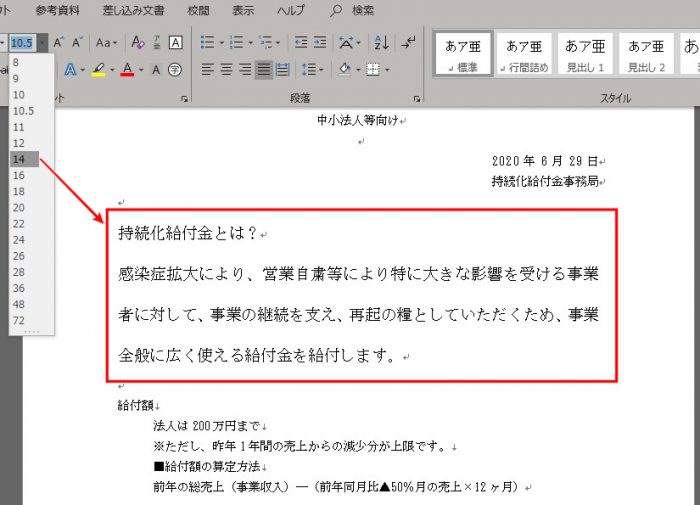Click the character shading icon

pyautogui.click(x=156, y=70)
